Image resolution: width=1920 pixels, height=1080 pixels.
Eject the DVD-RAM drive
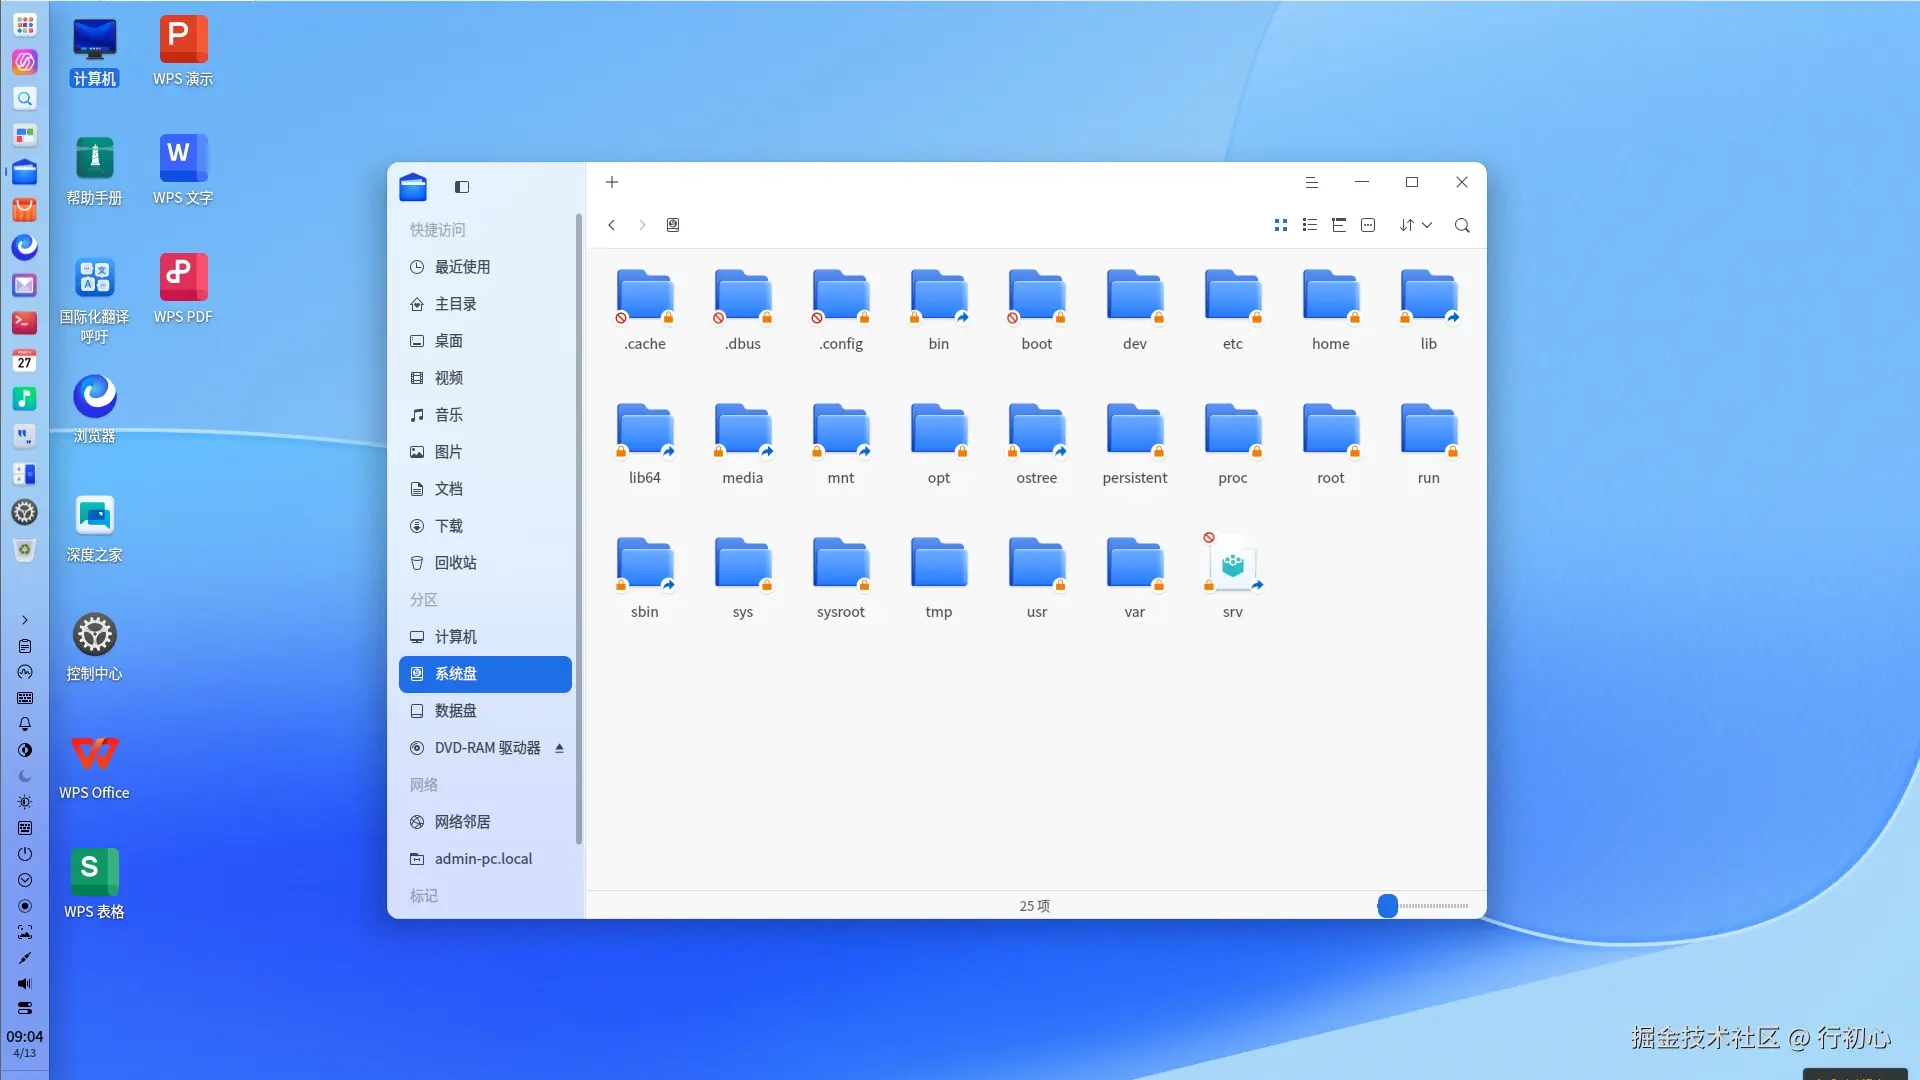pos(559,748)
